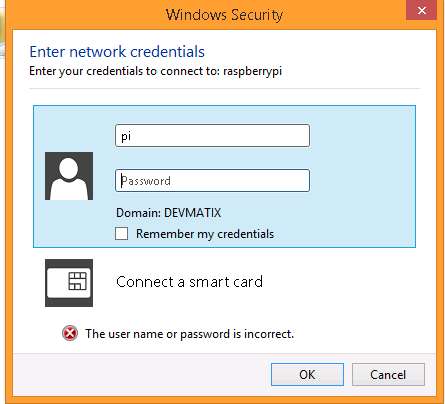Choose the 'Connect a smart card' option
Image resolution: width=445 pixels, height=404 pixels.
tap(189, 282)
